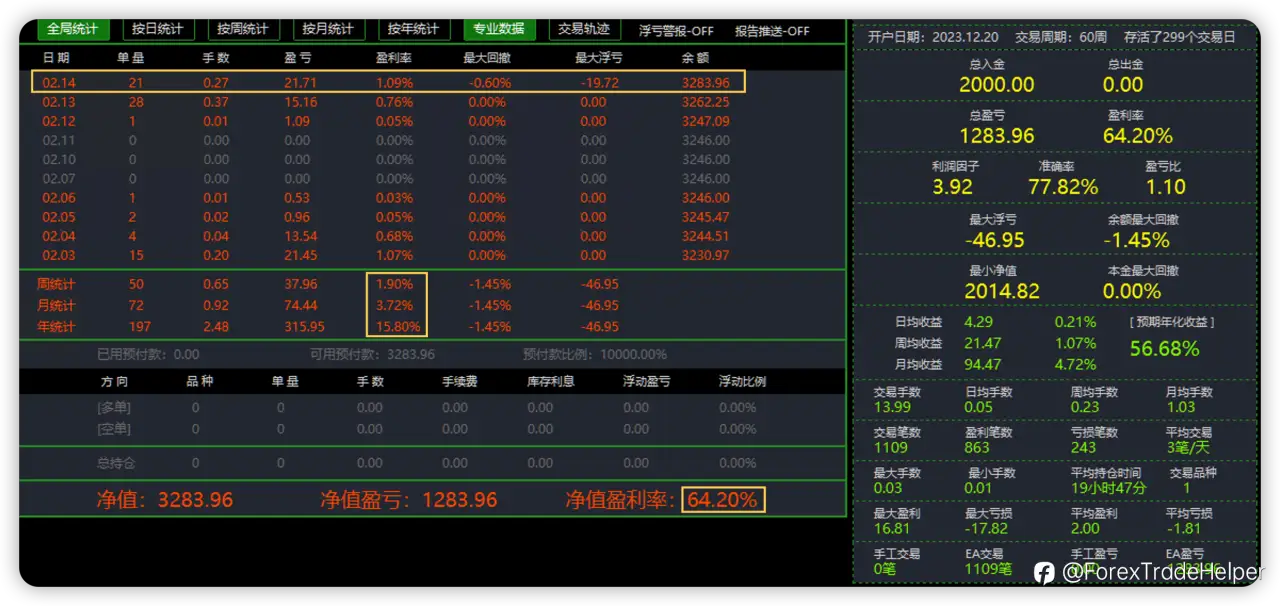
Task: Go to the 按月统计 tab
Action: (328, 29)
